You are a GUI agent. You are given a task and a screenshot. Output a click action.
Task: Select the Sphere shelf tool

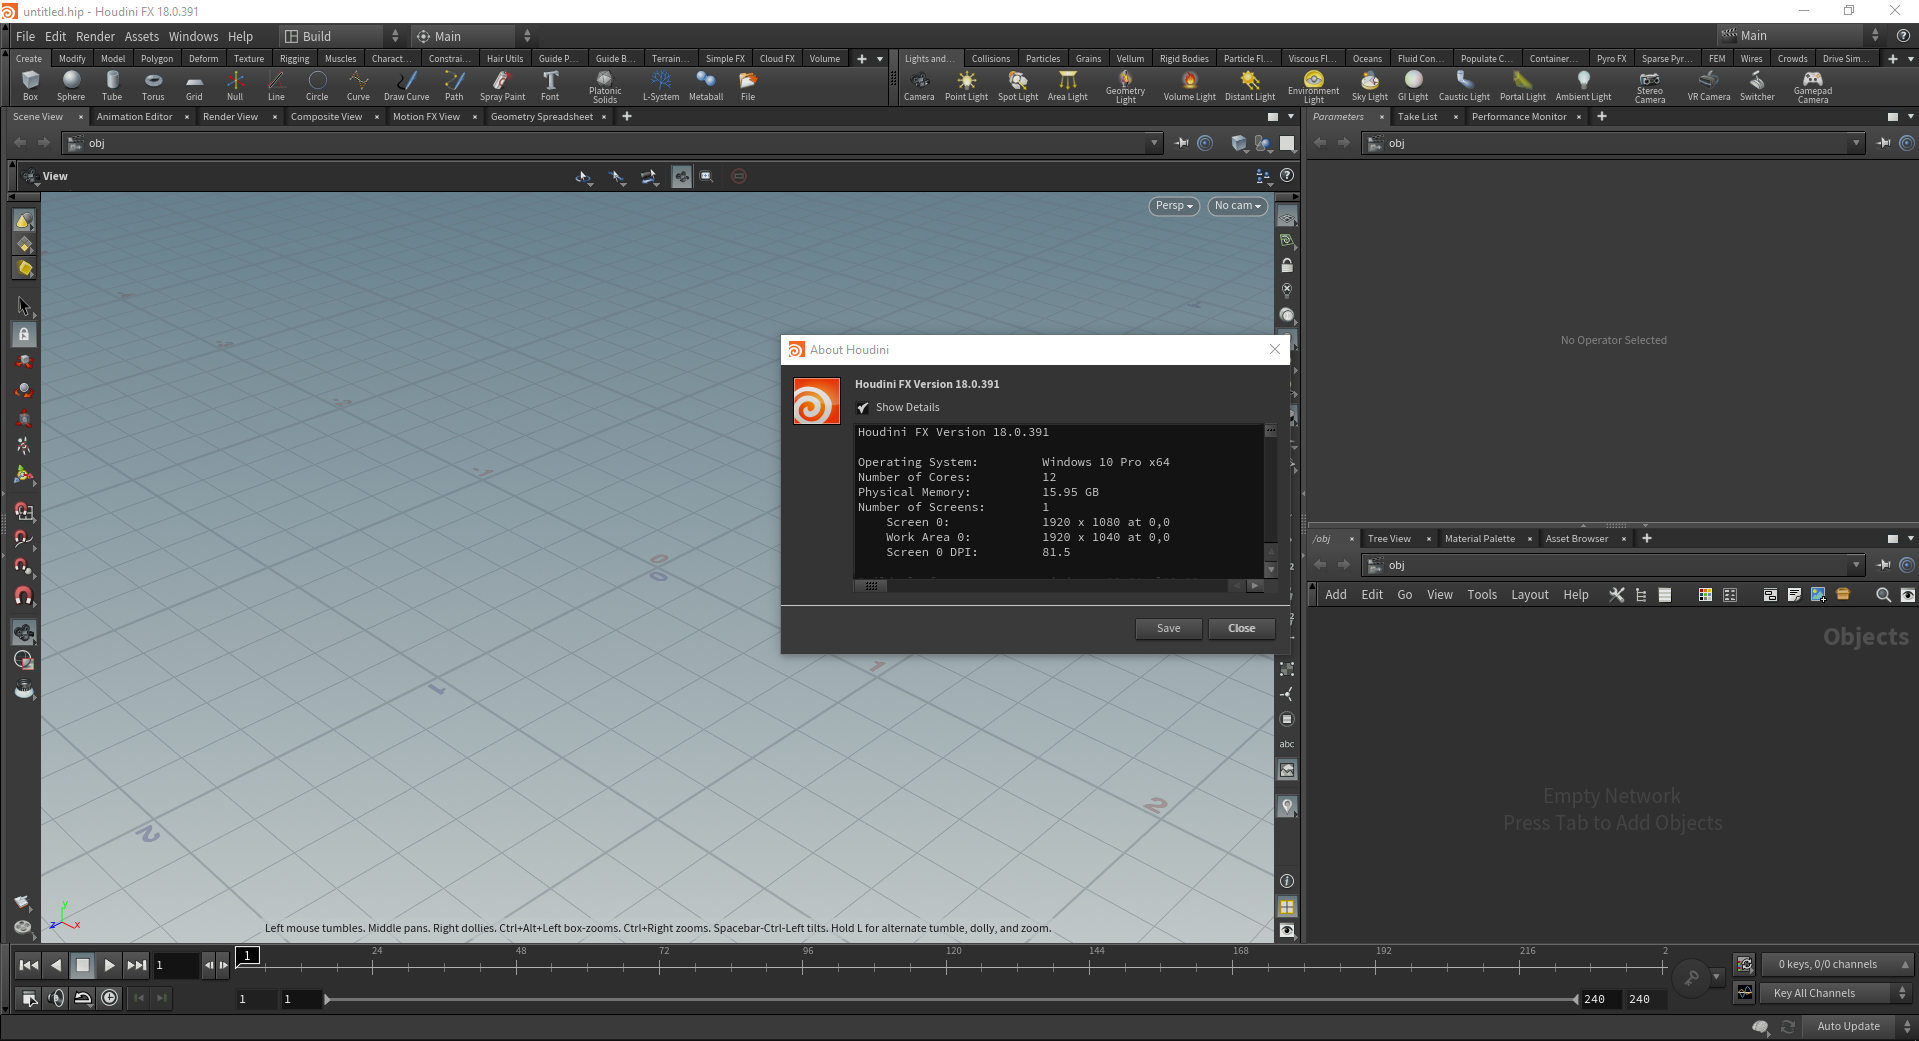point(71,85)
